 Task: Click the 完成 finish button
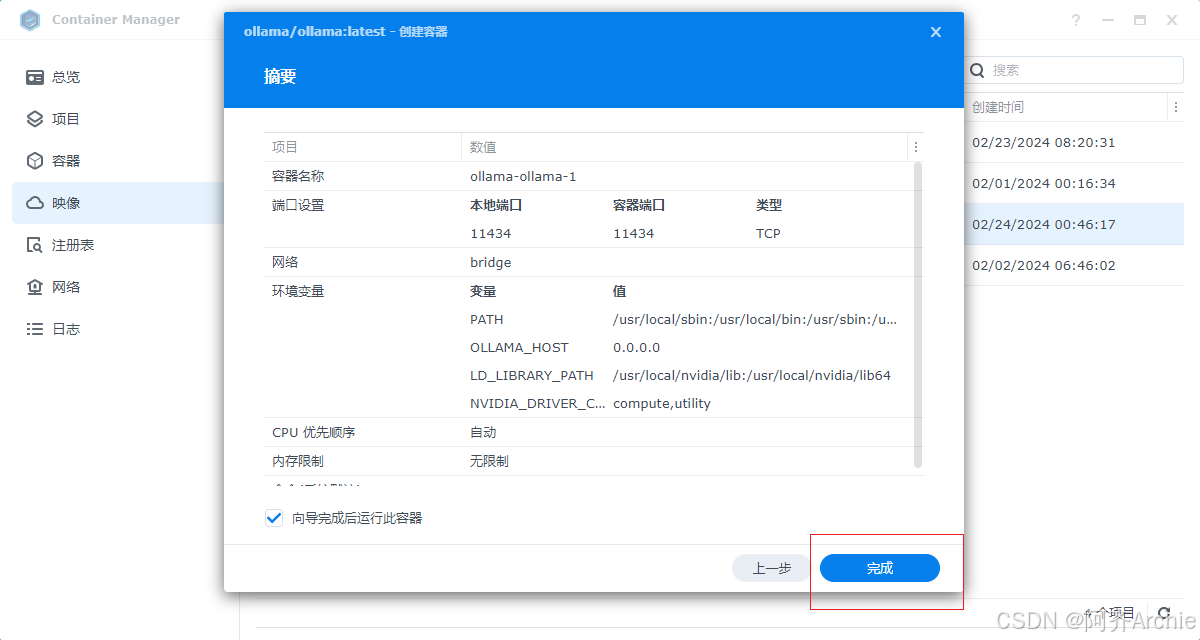click(x=879, y=567)
